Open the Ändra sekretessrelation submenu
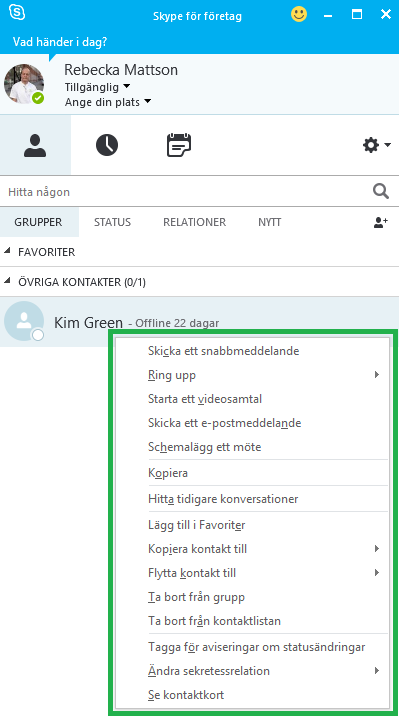 [252, 671]
